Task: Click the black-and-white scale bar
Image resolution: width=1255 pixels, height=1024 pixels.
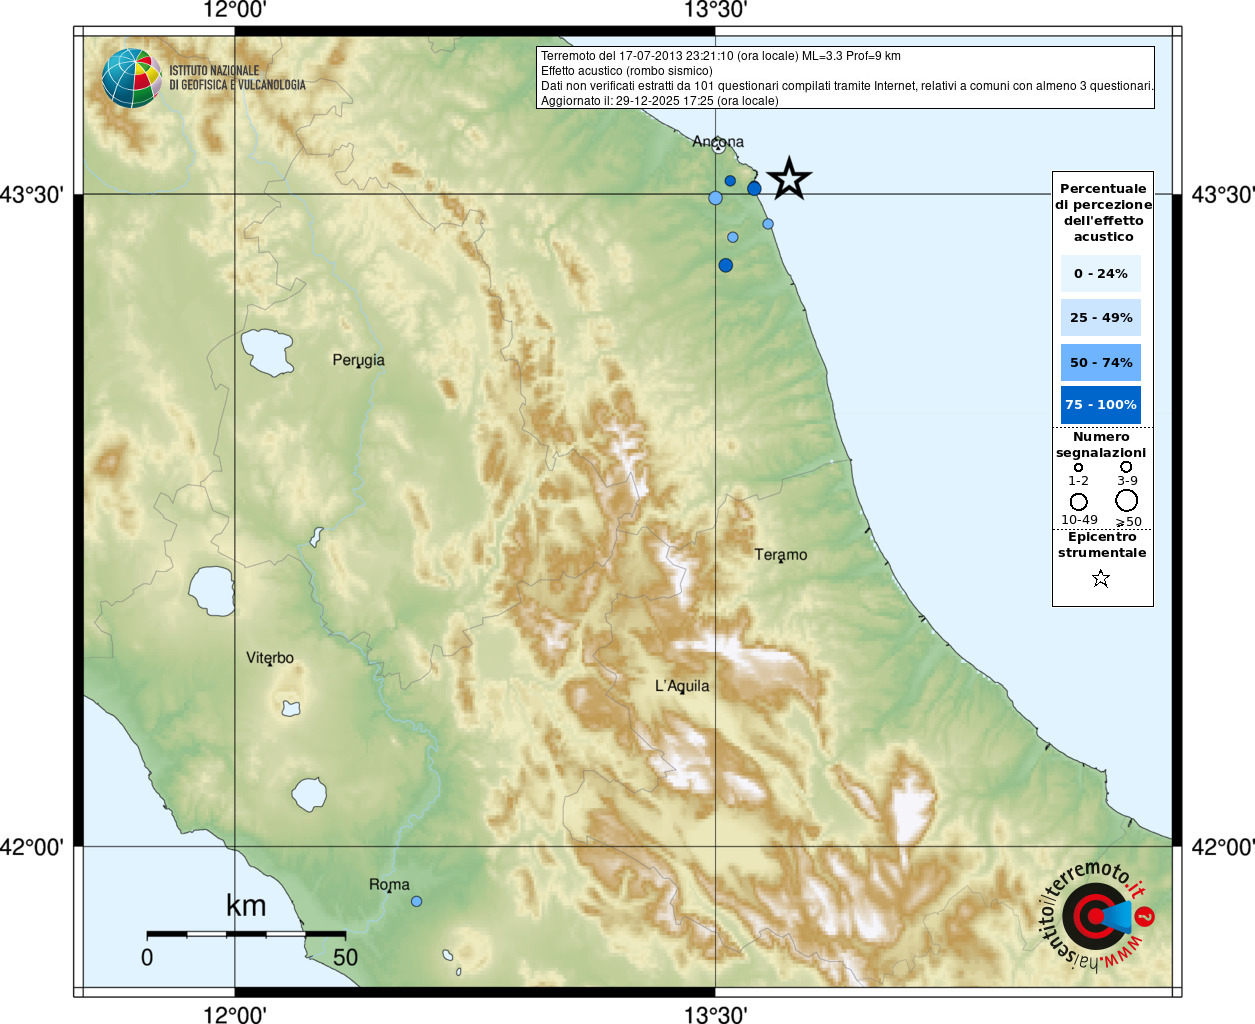Action: pyautogui.click(x=246, y=934)
